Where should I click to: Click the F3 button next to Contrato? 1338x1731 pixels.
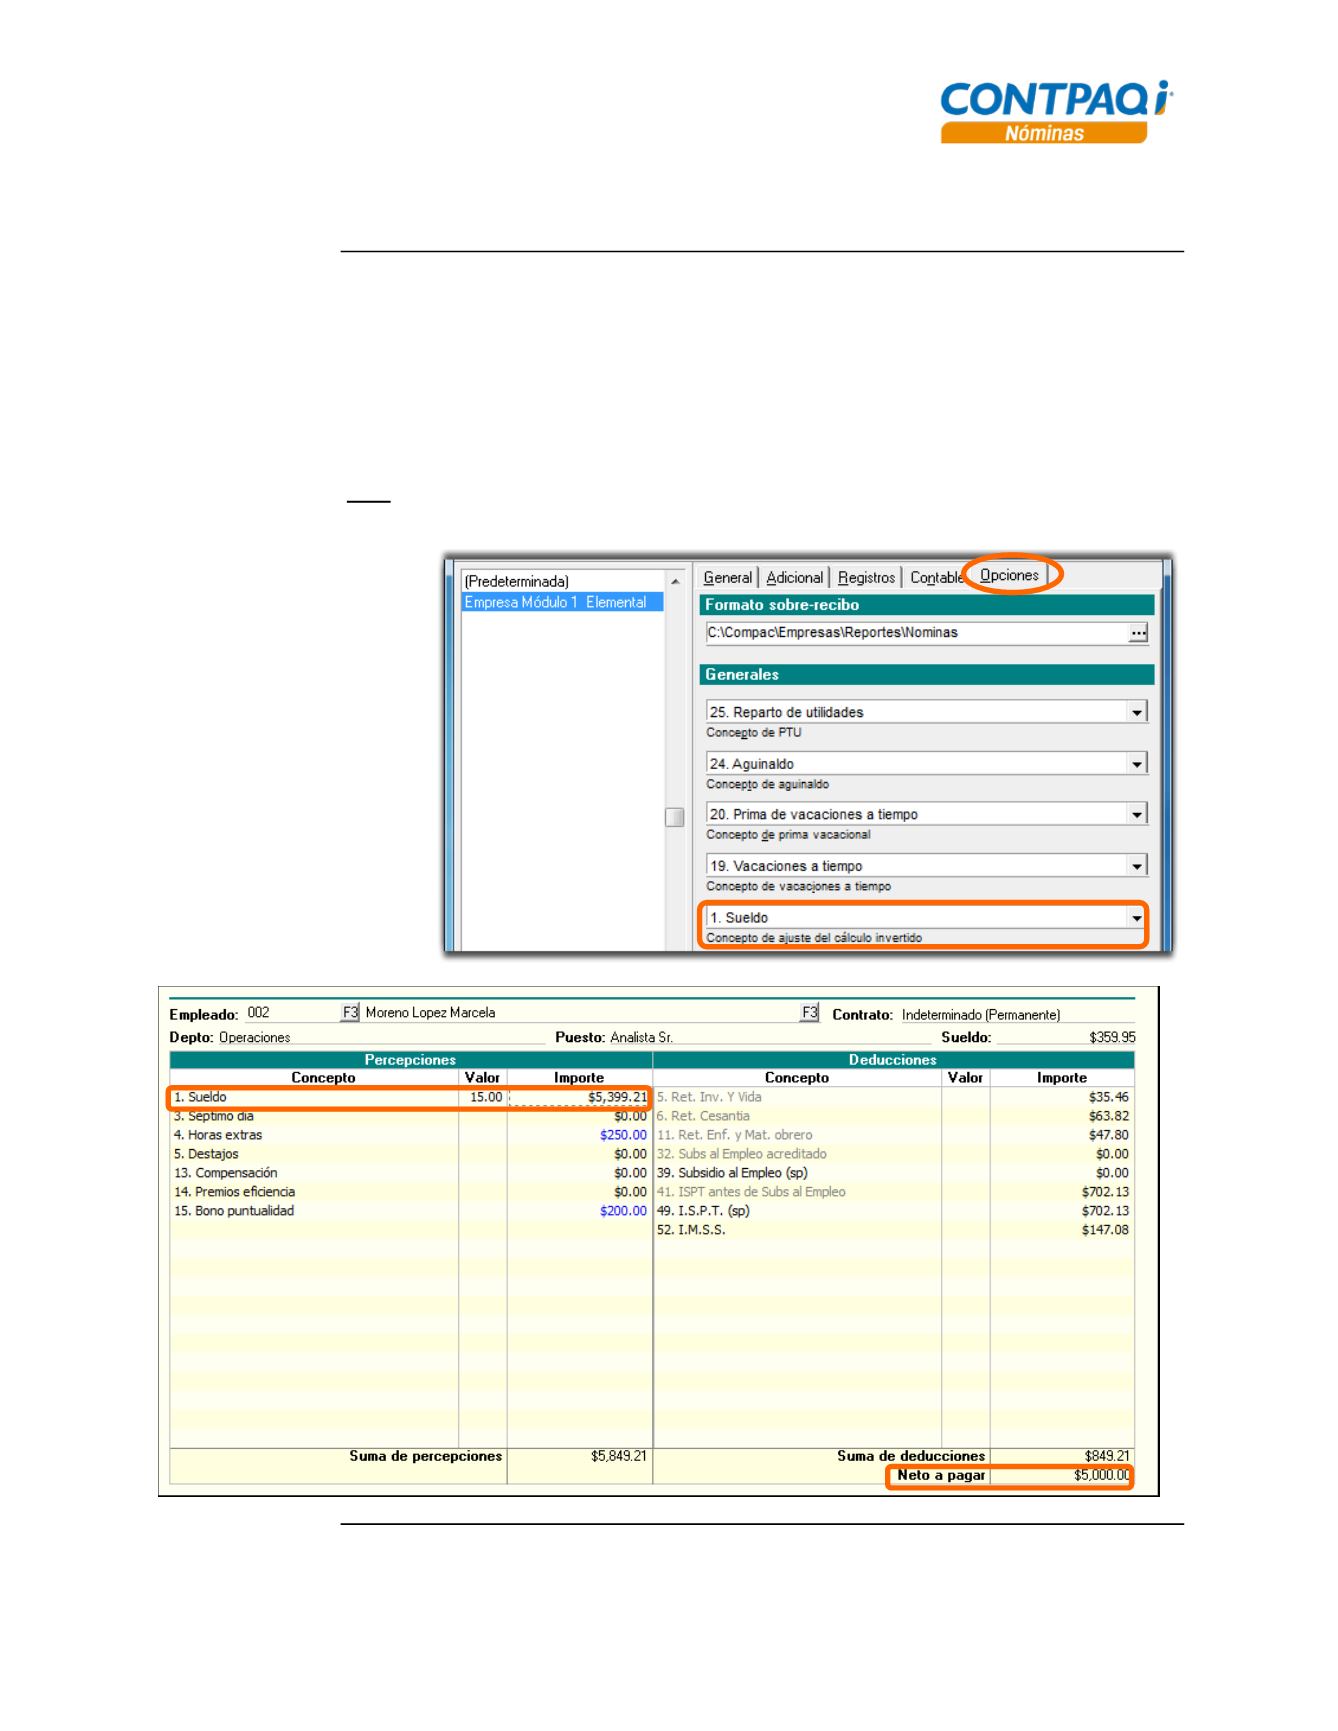tap(810, 1012)
